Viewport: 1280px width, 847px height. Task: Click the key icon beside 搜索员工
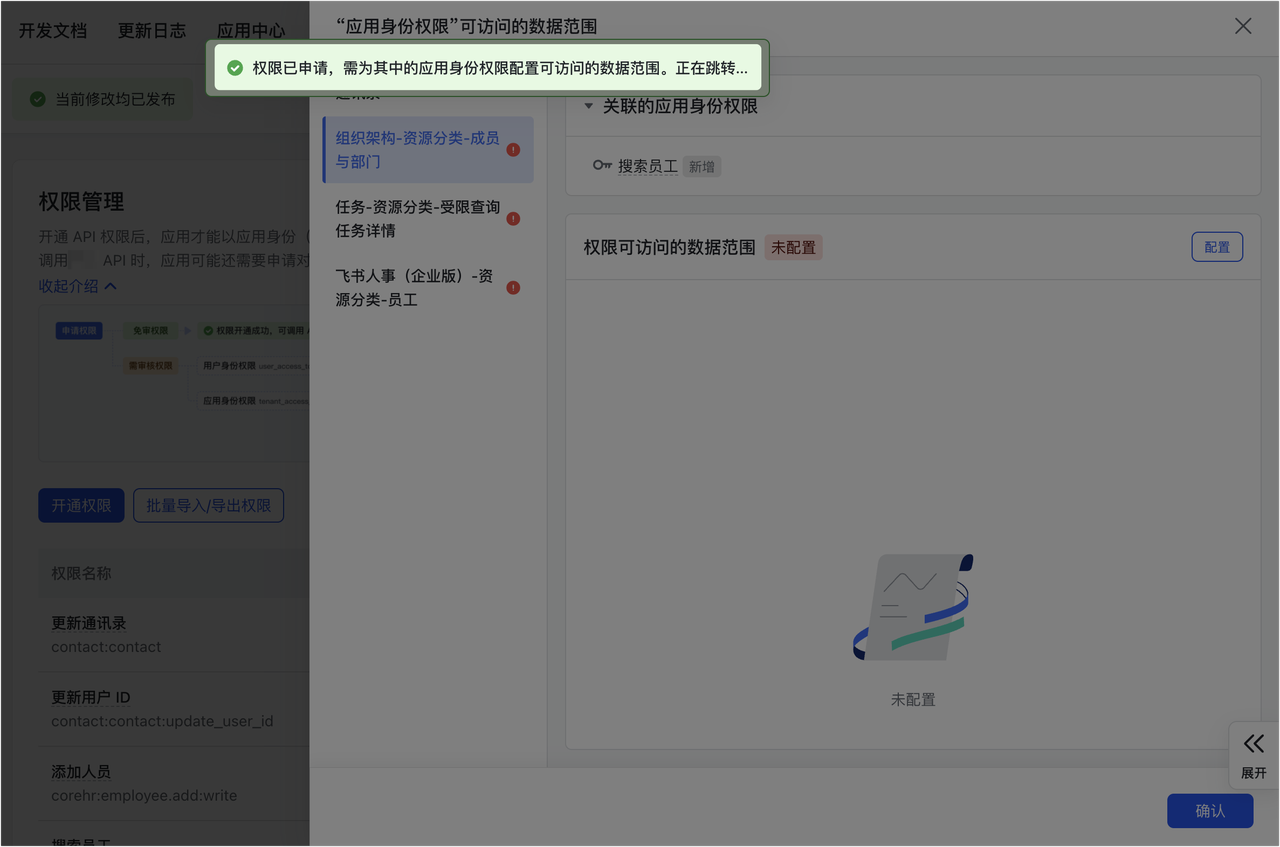pyautogui.click(x=601, y=166)
